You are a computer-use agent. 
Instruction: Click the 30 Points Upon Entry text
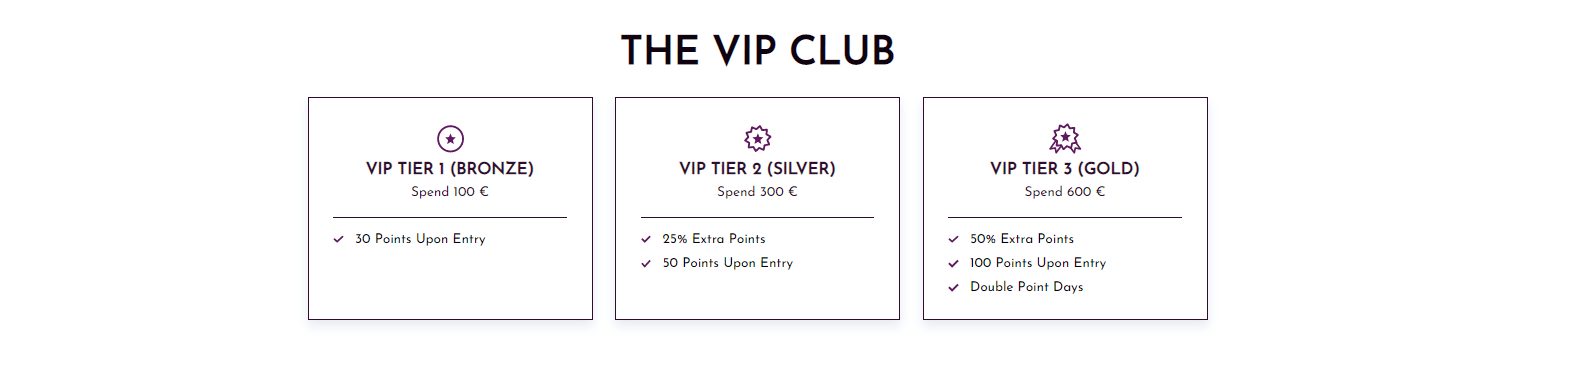[420, 239]
